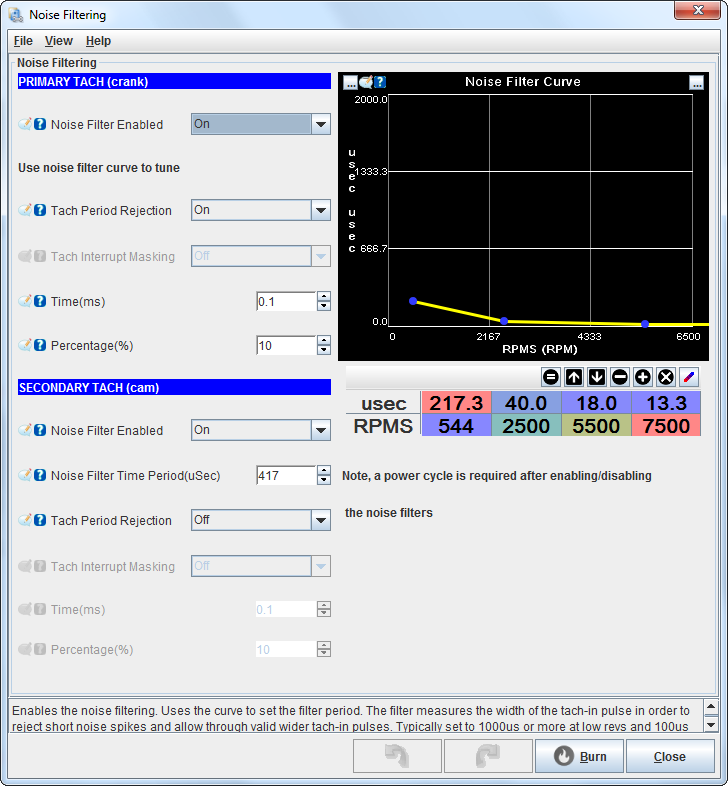Click the X circle icon in curve toolbar
Viewport: 728px width, 786px height.
[x=666, y=377]
